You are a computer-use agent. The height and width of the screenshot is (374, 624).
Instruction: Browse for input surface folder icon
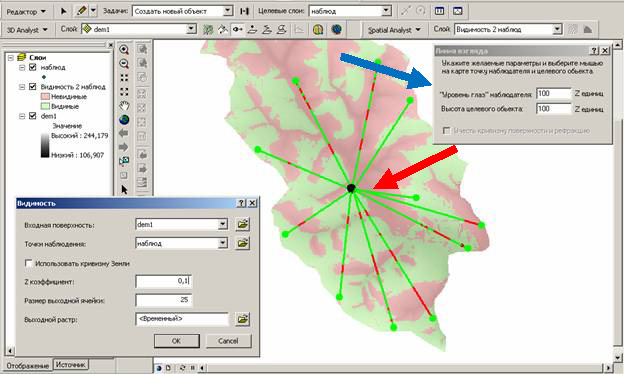242,224
